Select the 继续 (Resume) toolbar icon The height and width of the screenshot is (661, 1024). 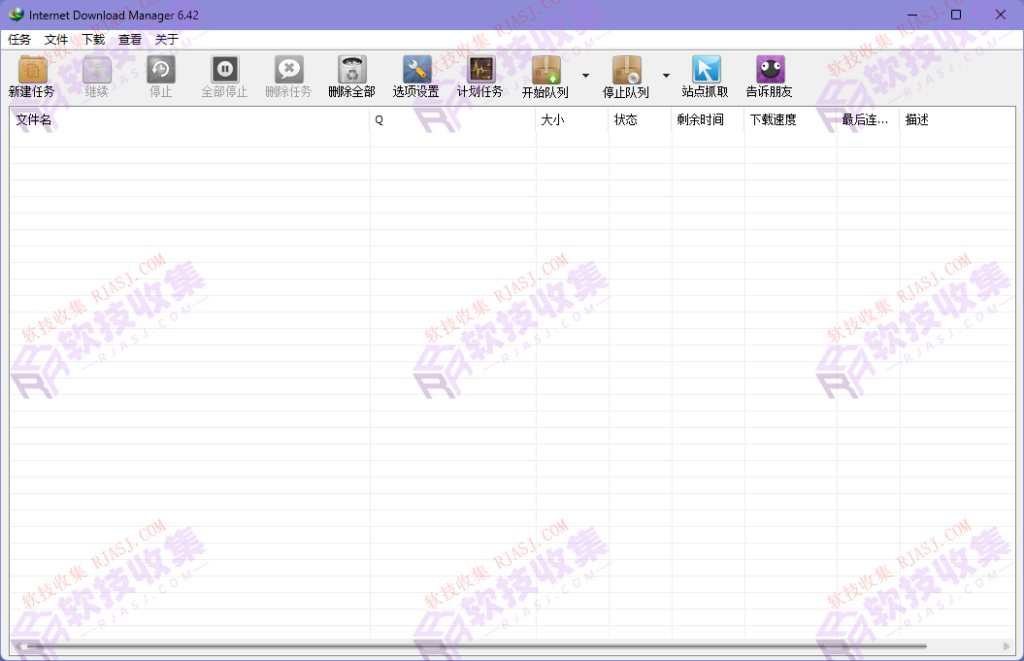click(95, 76)
